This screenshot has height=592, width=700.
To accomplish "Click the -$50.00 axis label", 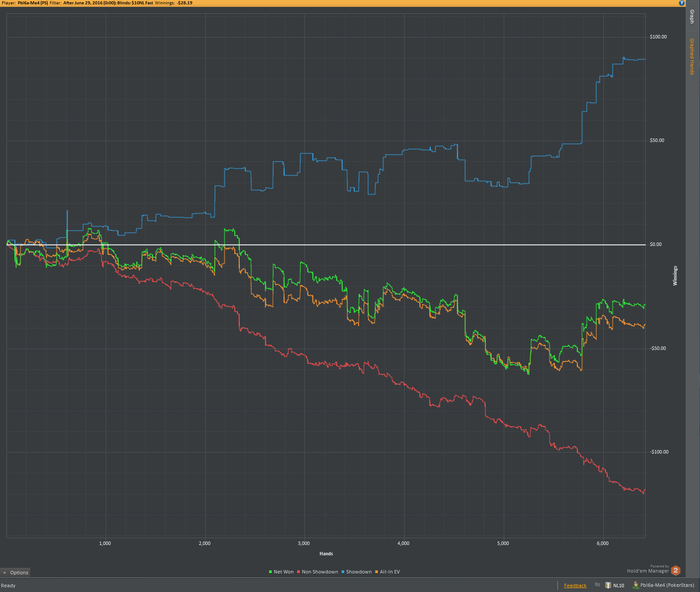I will pyautogui.click(x=657, y=348).
